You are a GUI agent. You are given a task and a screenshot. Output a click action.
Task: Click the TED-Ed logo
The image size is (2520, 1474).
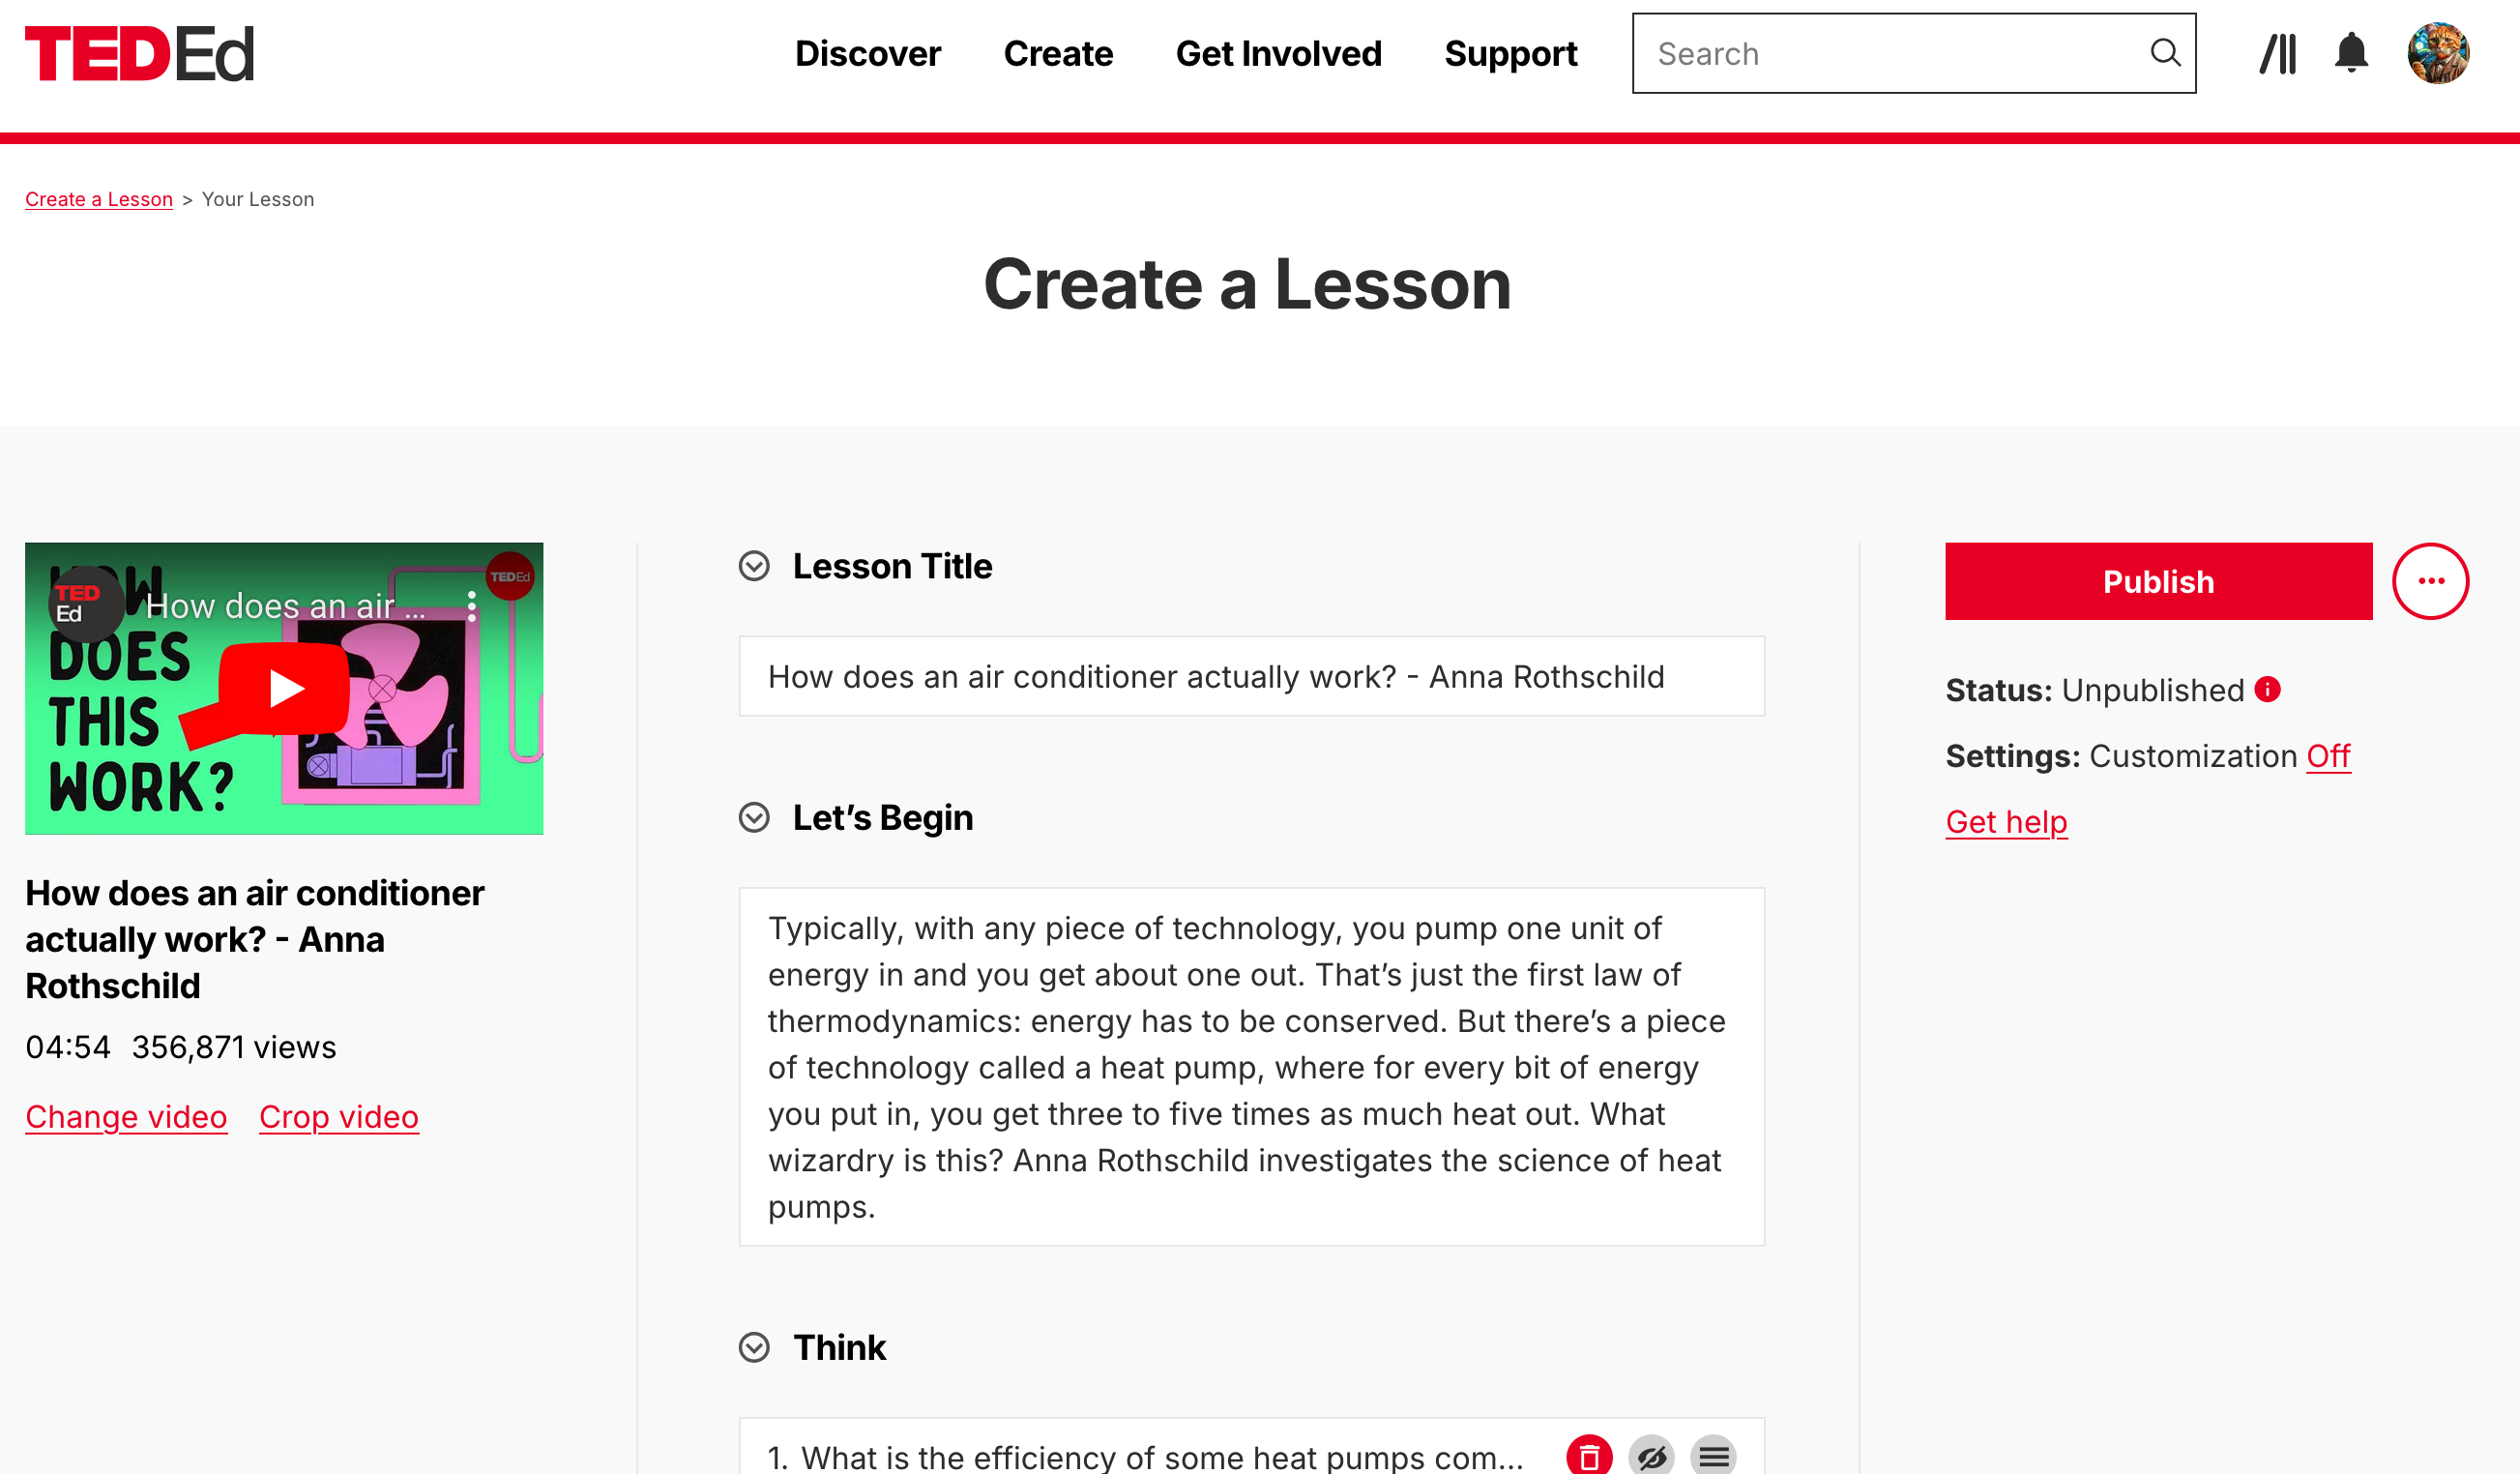point(139,54)
